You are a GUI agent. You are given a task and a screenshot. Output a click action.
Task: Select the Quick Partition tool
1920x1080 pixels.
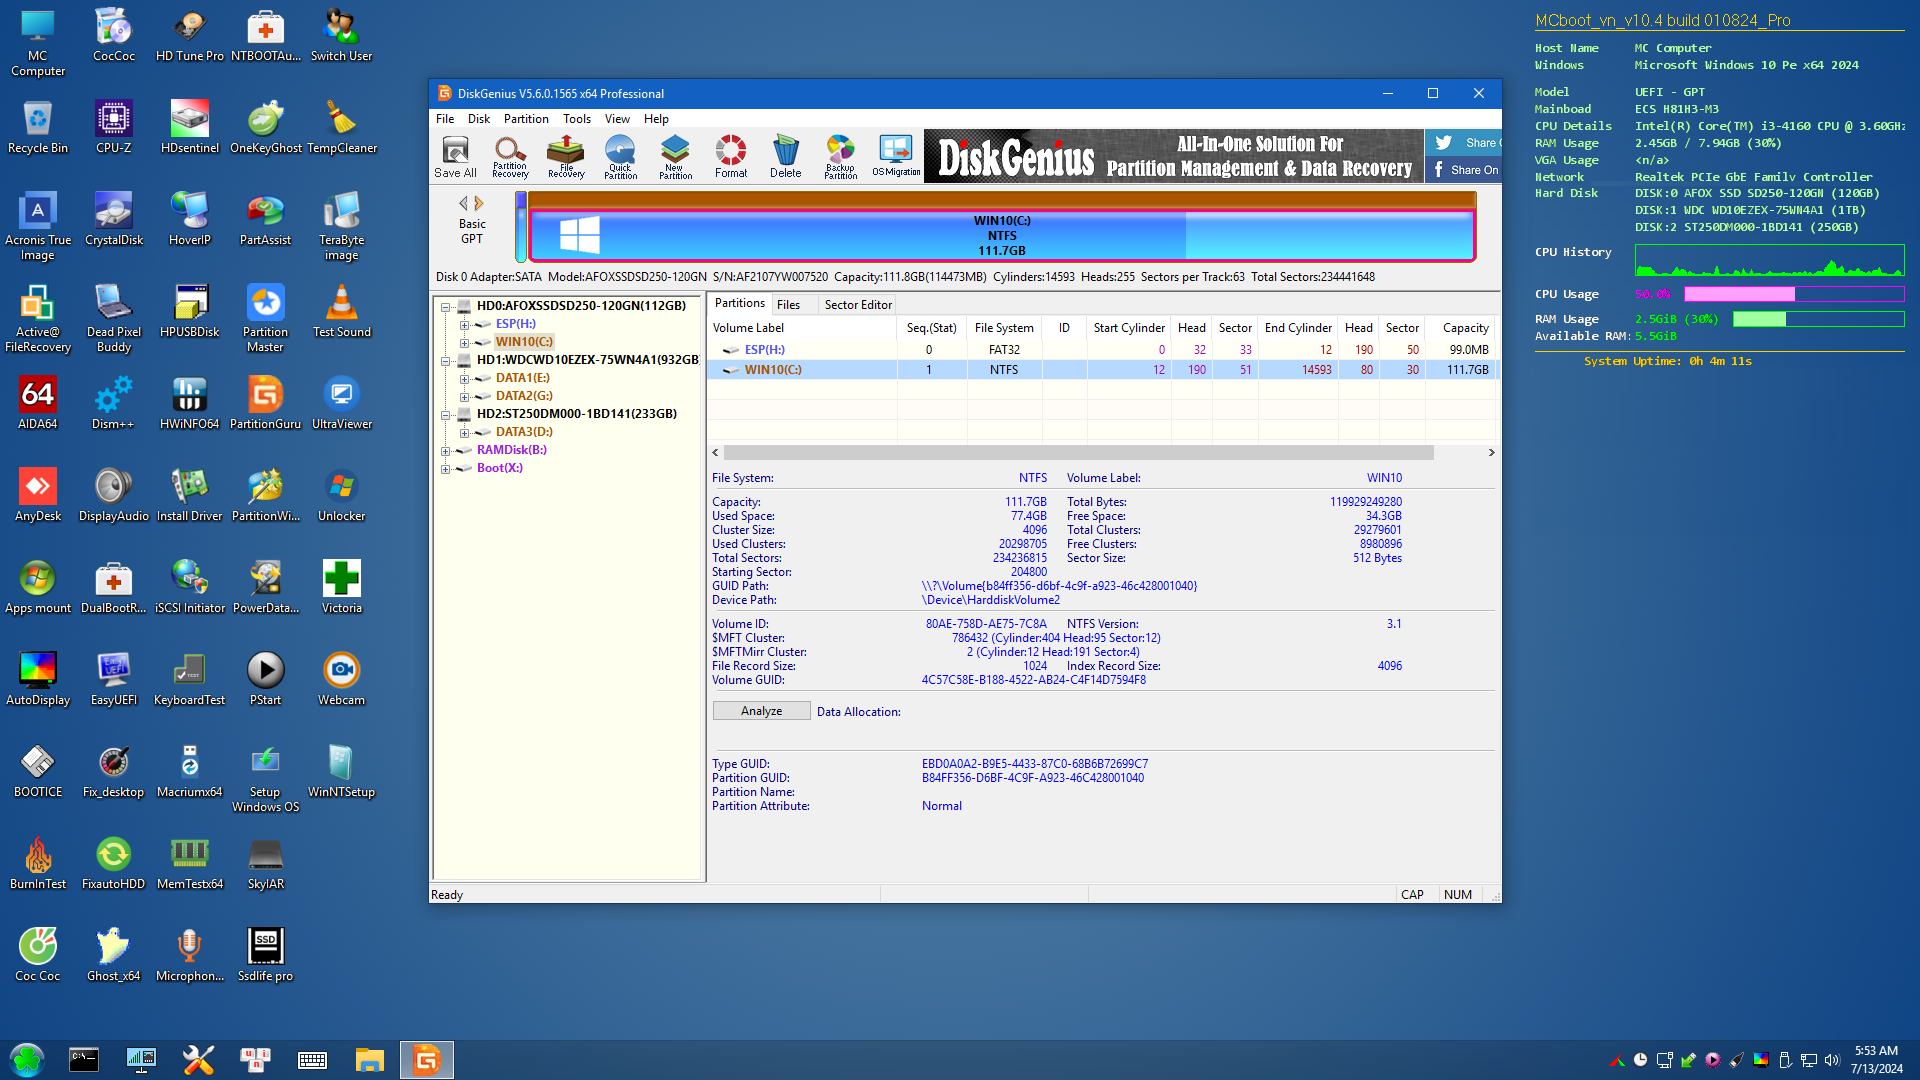[620, 156]
